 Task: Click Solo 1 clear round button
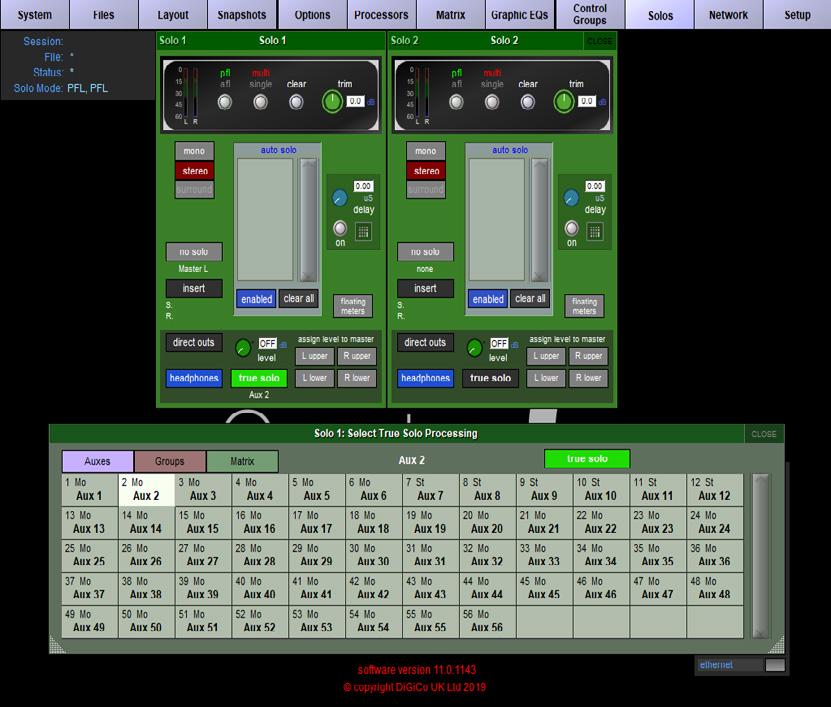pos(296,102)
